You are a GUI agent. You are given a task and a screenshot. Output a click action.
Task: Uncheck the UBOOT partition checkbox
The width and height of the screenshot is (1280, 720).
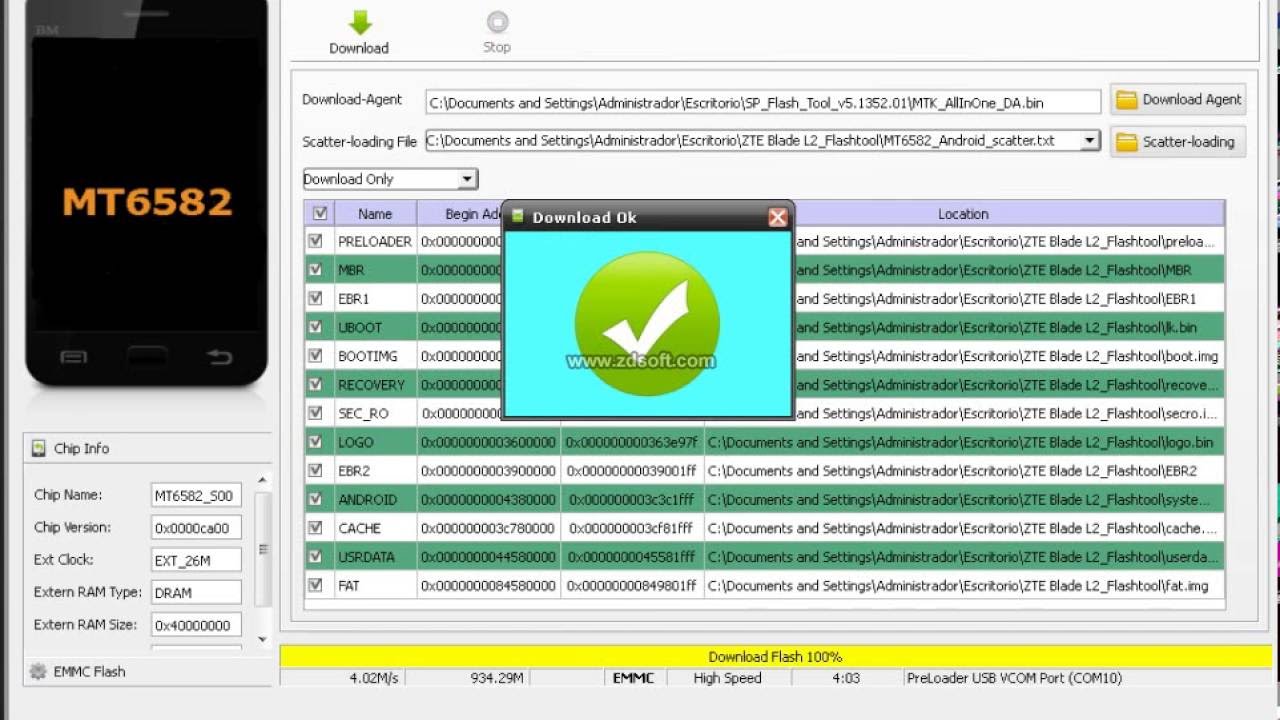pos(316,327)
